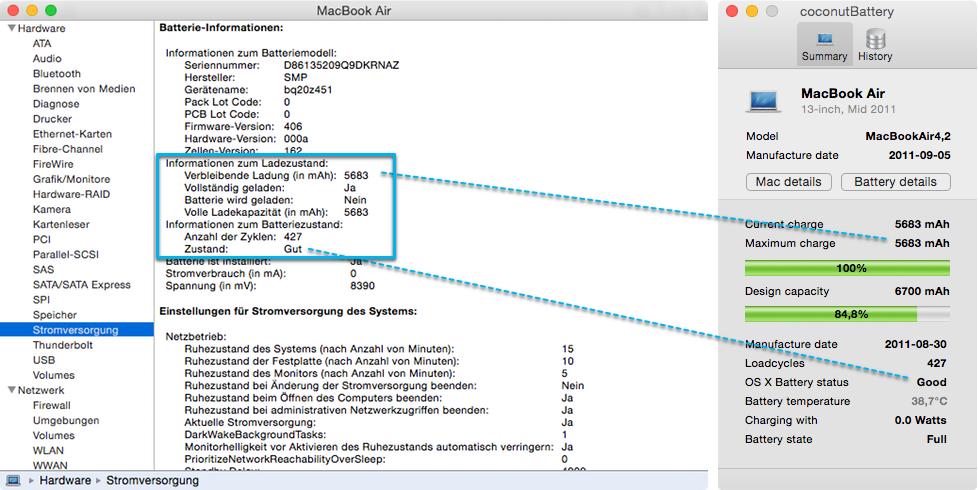
Task: Click the 100% charge progress bar
Action: [x=847, y=268]
